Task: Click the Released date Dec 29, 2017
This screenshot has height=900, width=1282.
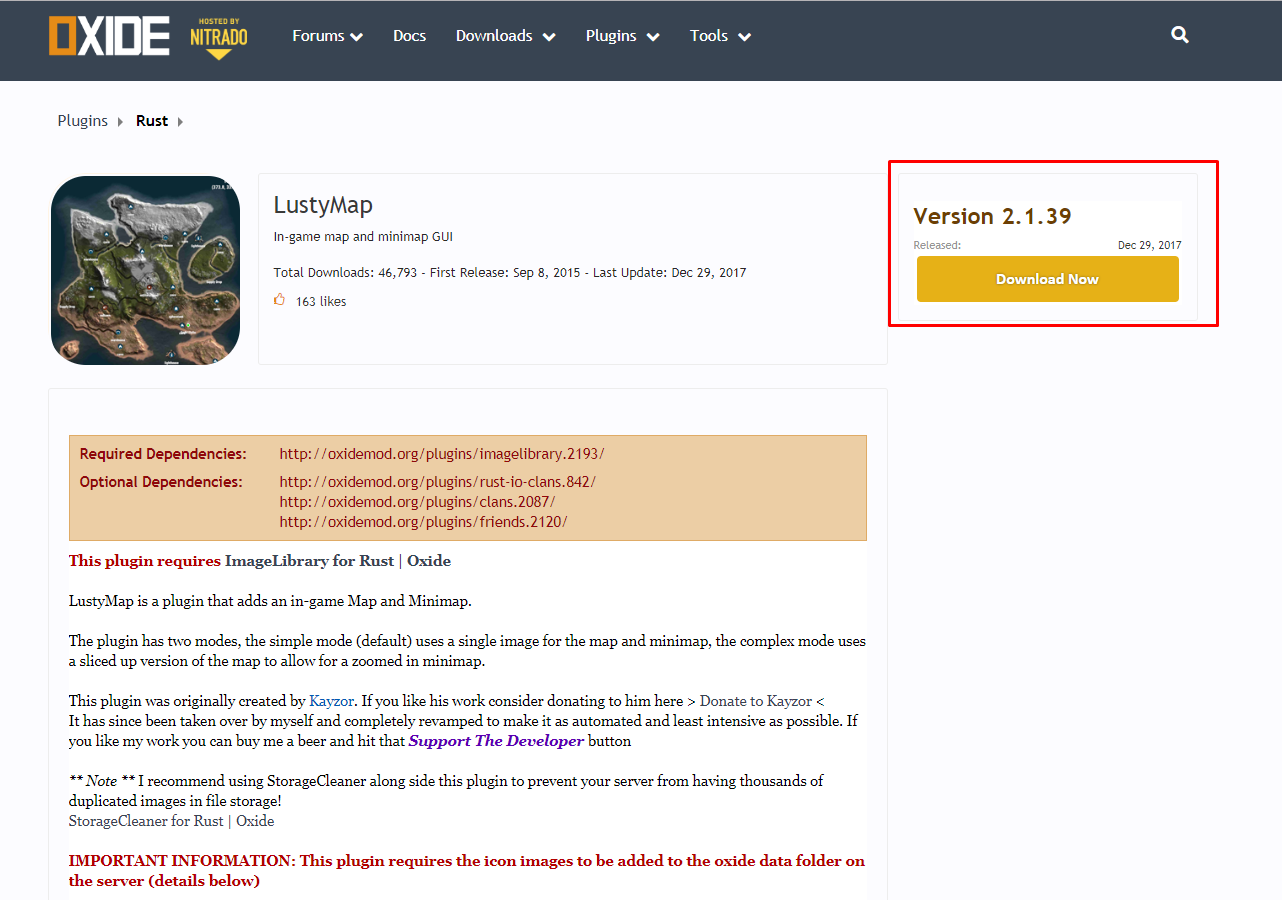Action: pos(1150,245)
